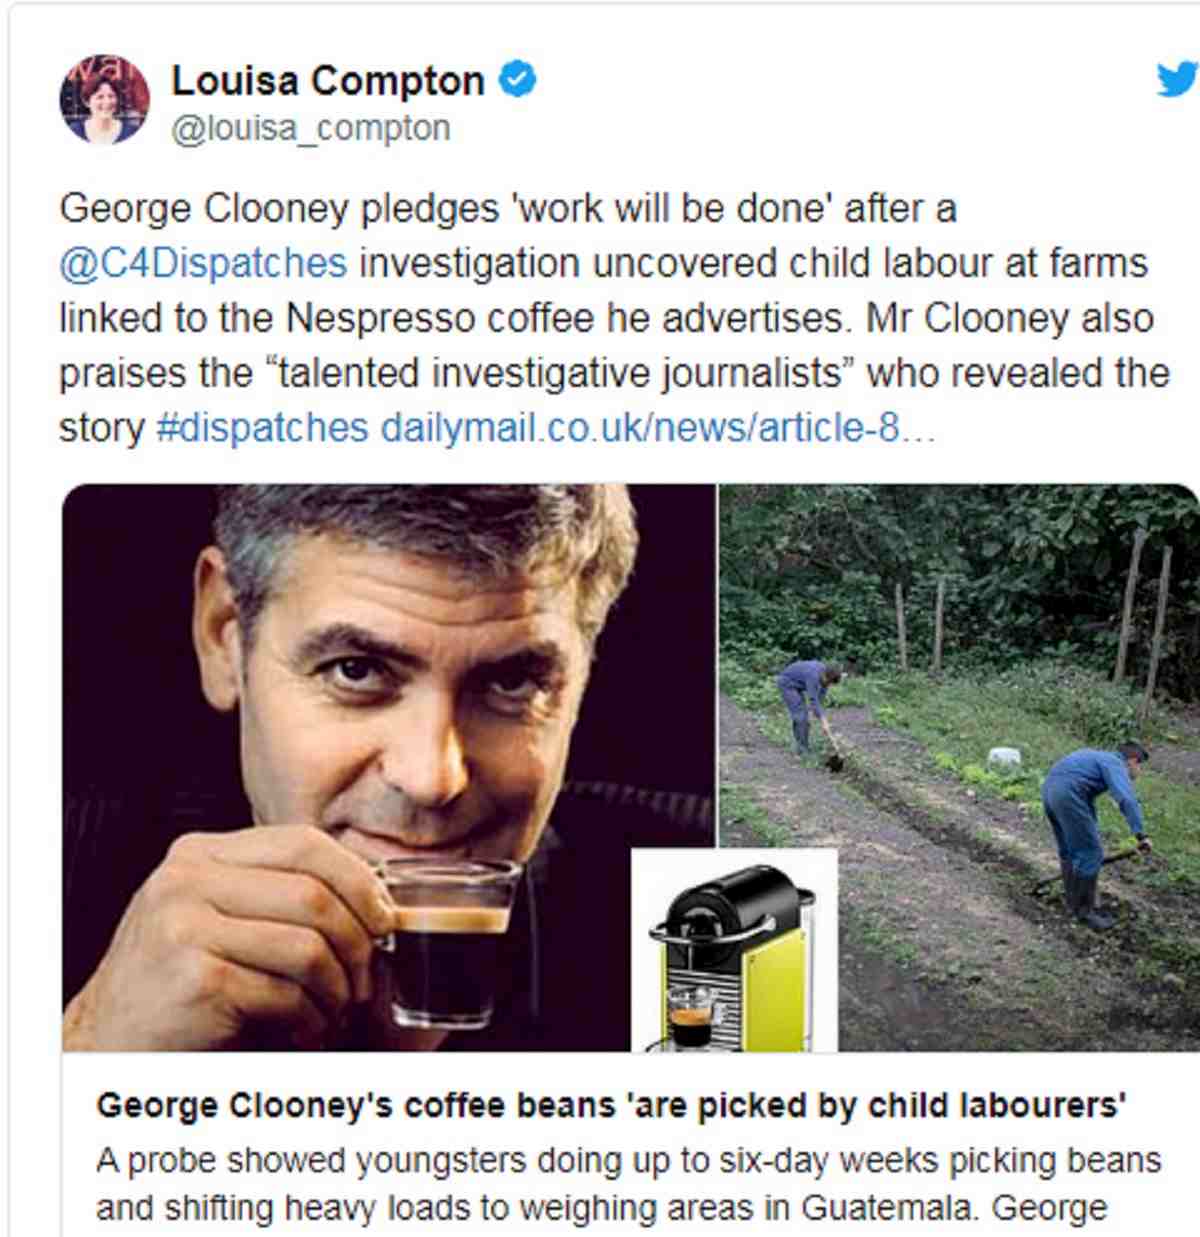
Task: Open the @louisa_compton handle
Action: pos(311,129)
